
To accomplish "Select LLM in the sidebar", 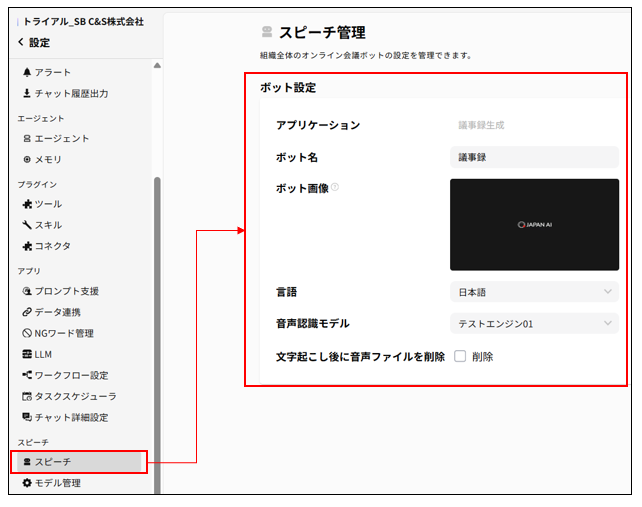I will (43, 354).
